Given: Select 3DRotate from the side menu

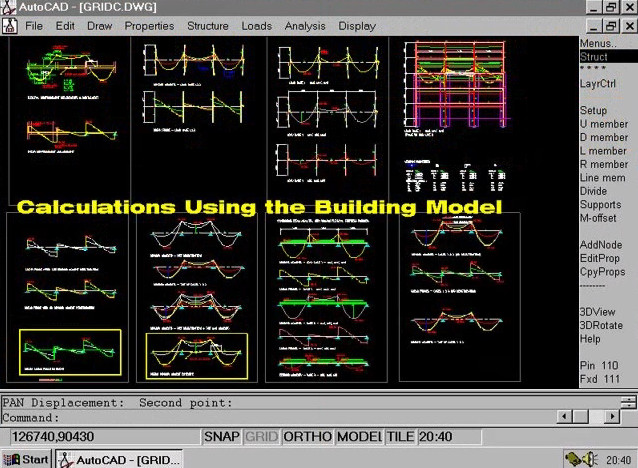Looking at the screenshot, I should [x=603, y=326].
